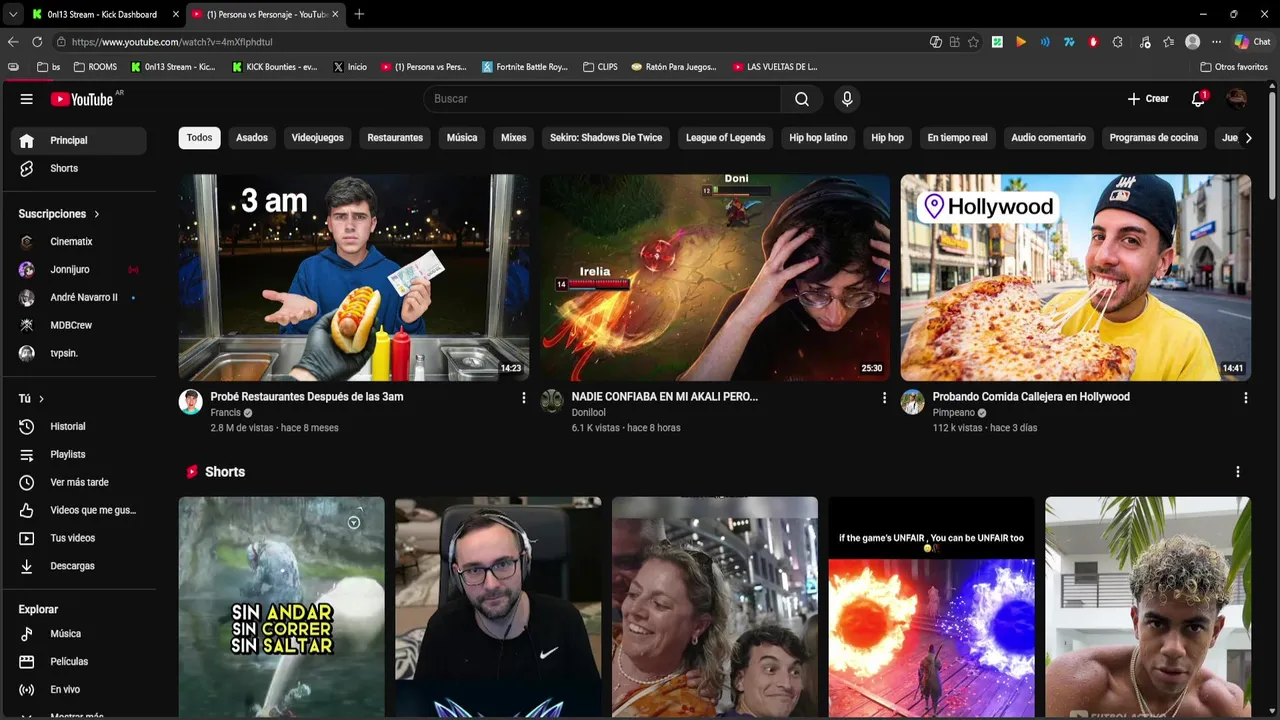Open Música under Explorar
The width and height of the screenshot is (1280, 720).
(x=79, y=634)
